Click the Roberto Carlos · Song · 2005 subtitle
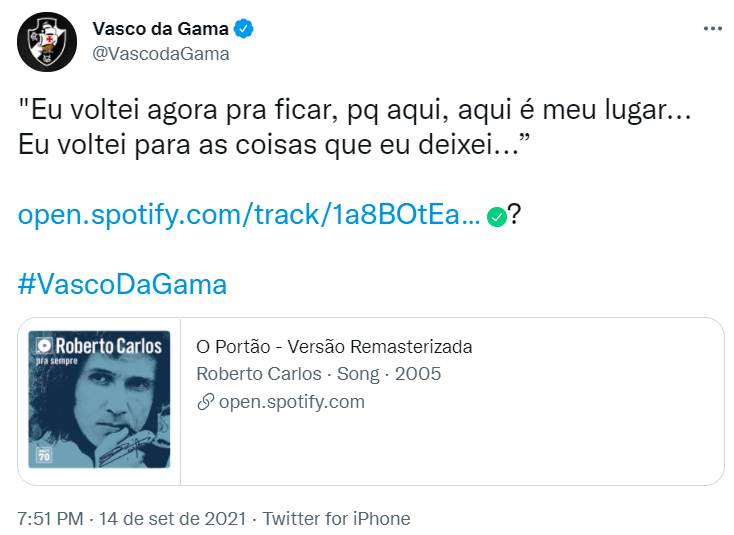 (318, 374)
